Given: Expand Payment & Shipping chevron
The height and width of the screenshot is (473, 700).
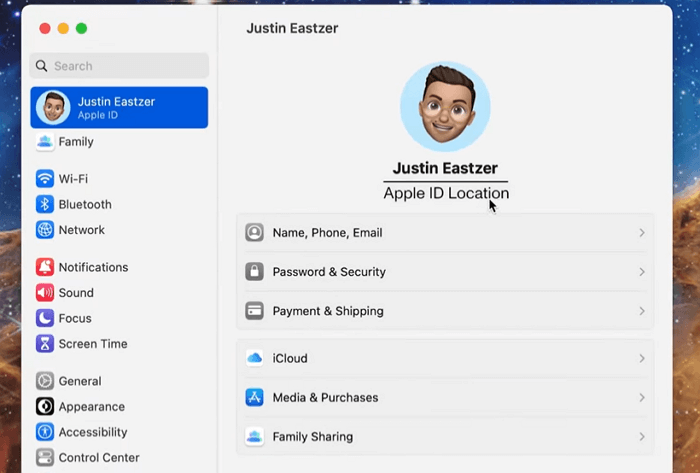Looking at the screenshot, I should 642,311.
